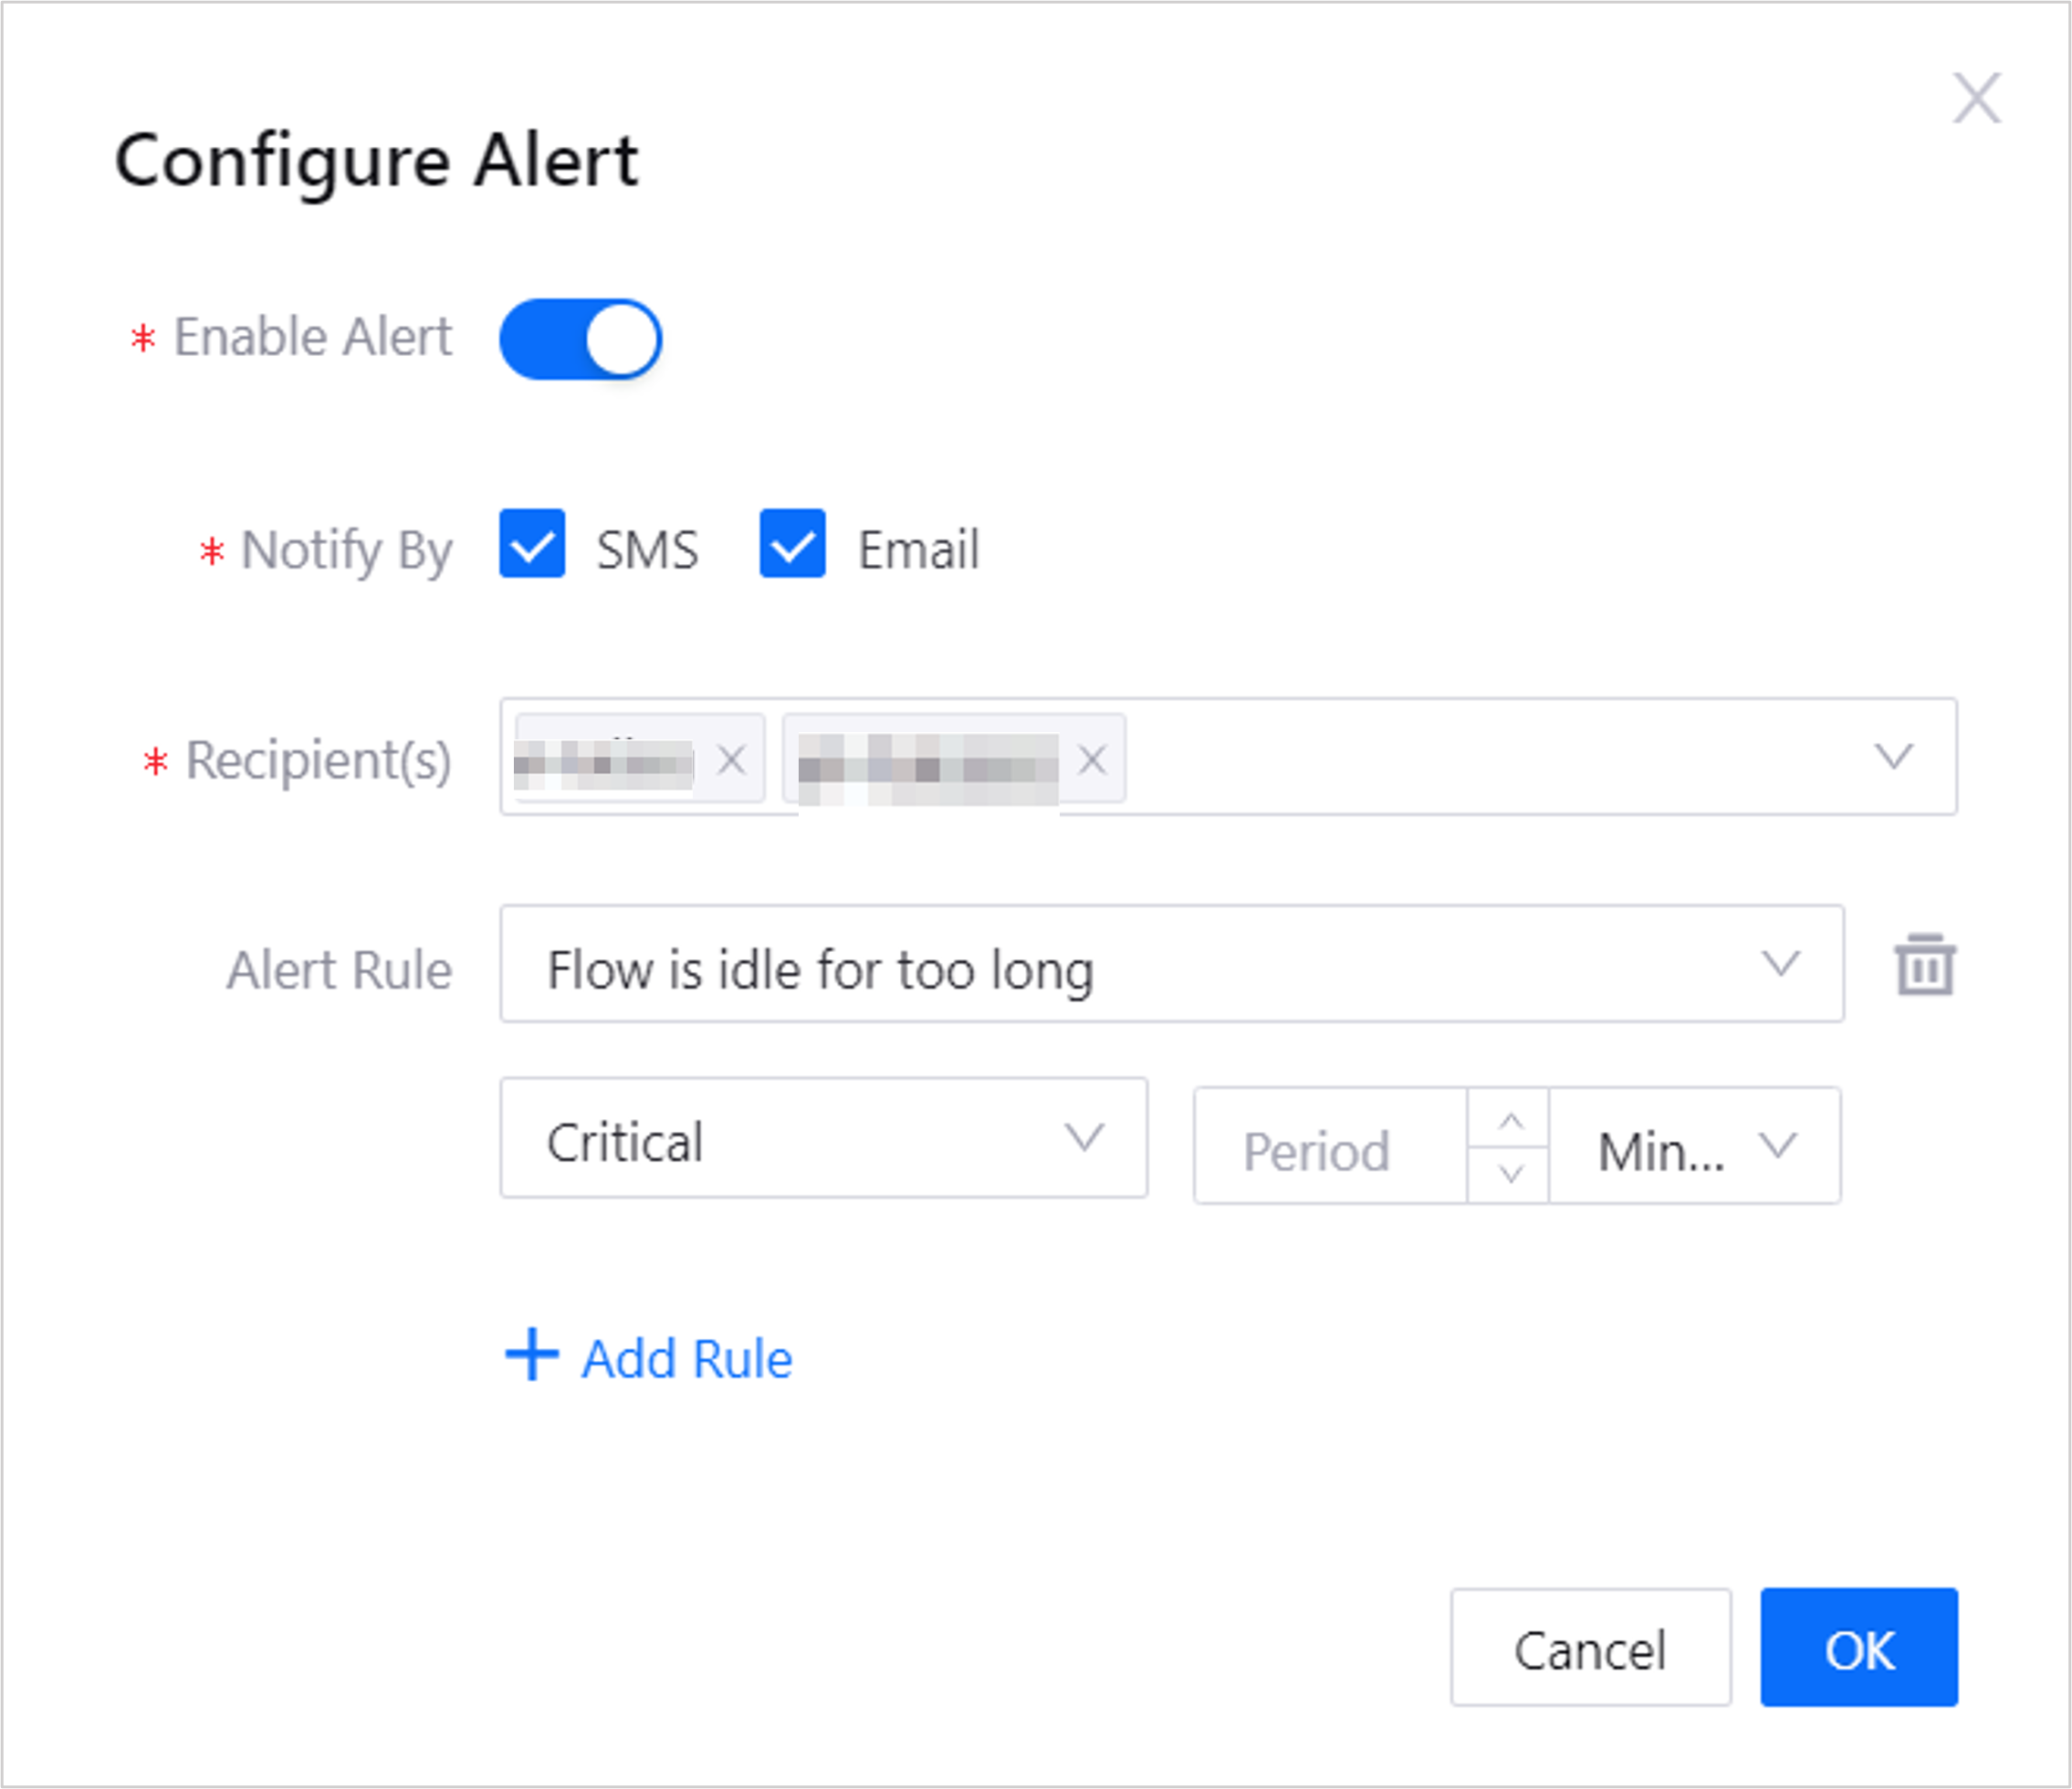Increase the Period value with up arrow
The height and width of the screenshot is (1789, 2072).
[x=1510, y=1120]
